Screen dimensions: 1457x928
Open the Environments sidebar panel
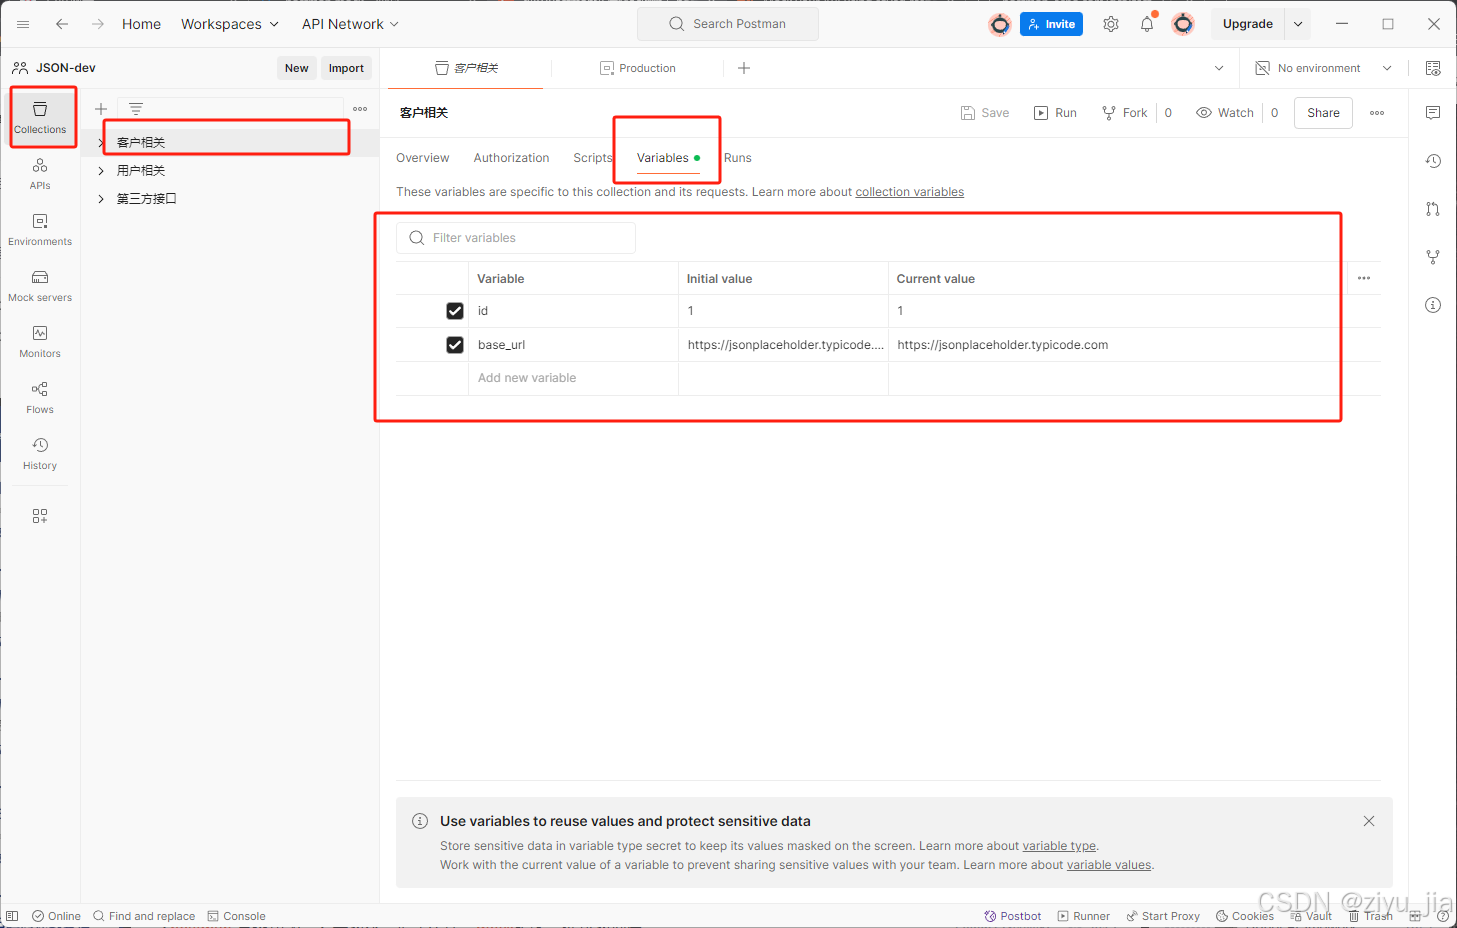pos(40,229)
